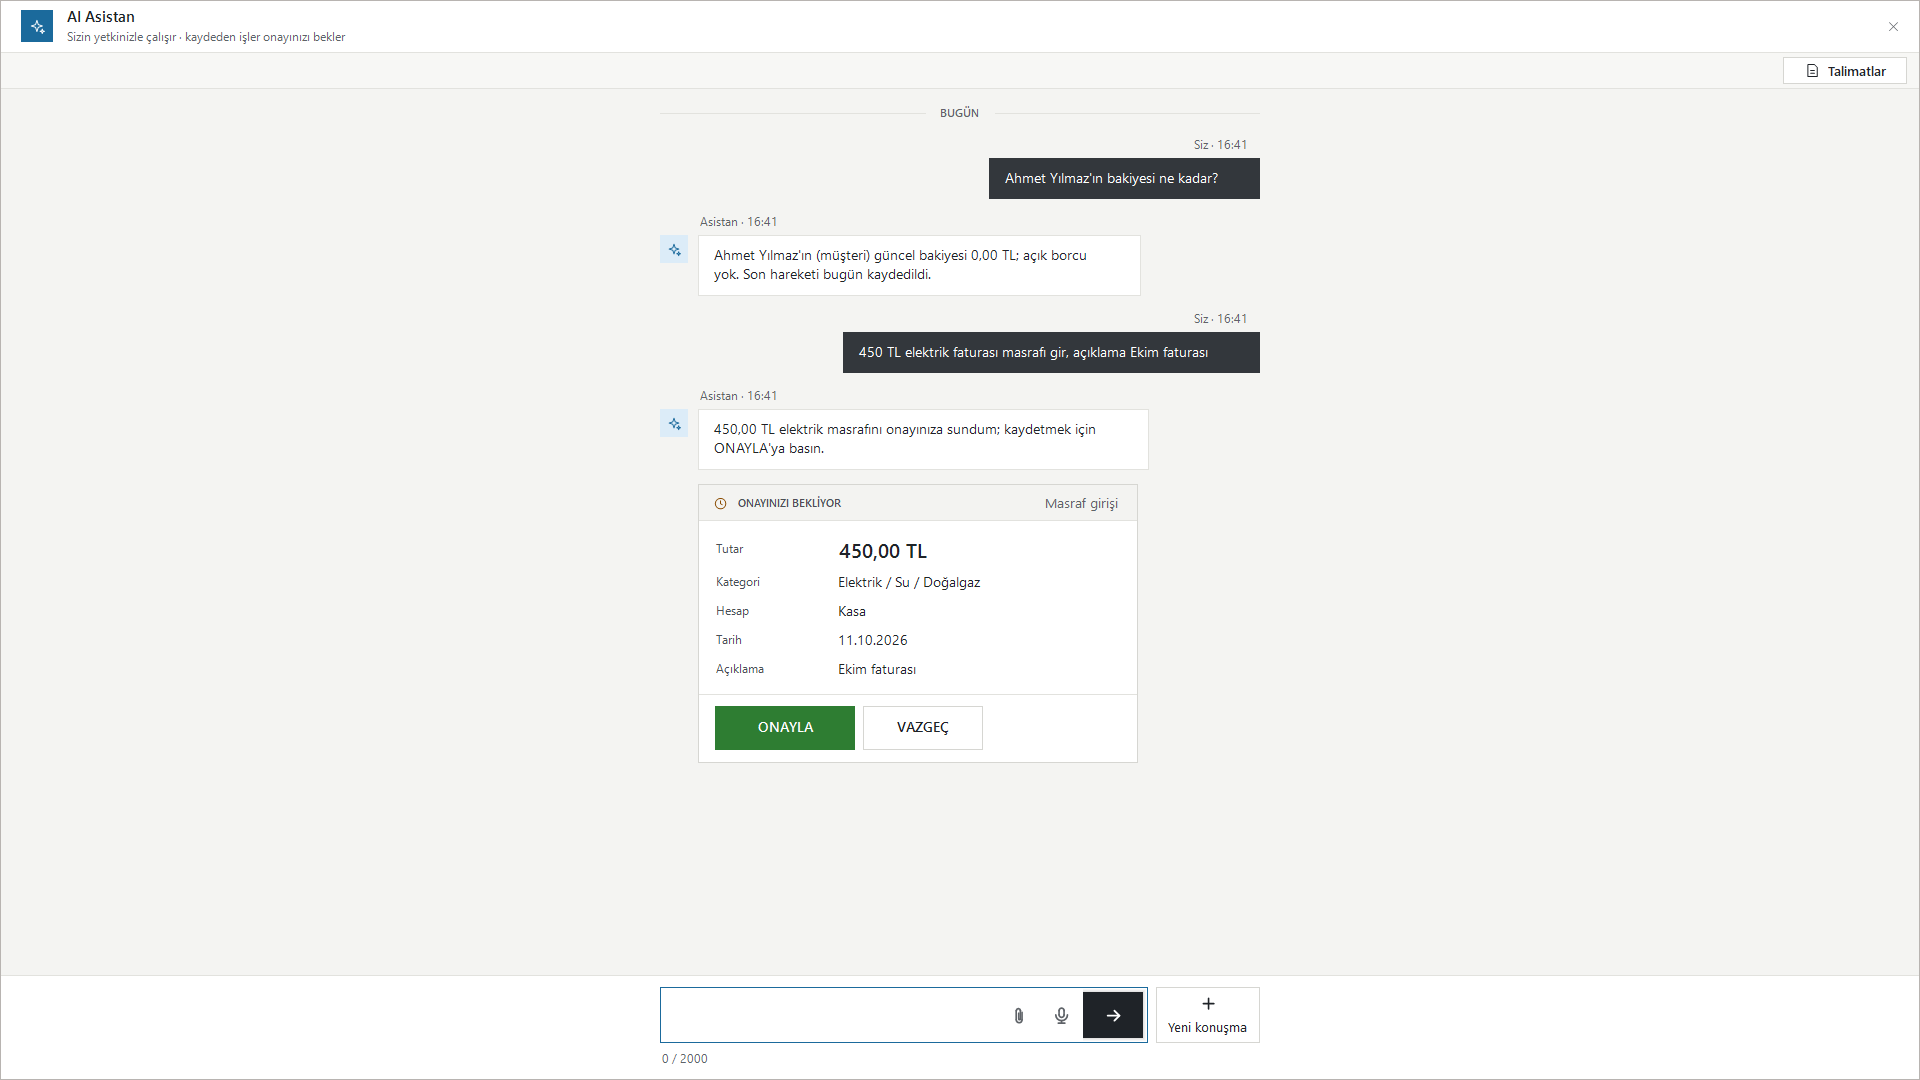Click the account value Kasa
1920x1080 pixels.
[x=852, y=612]
